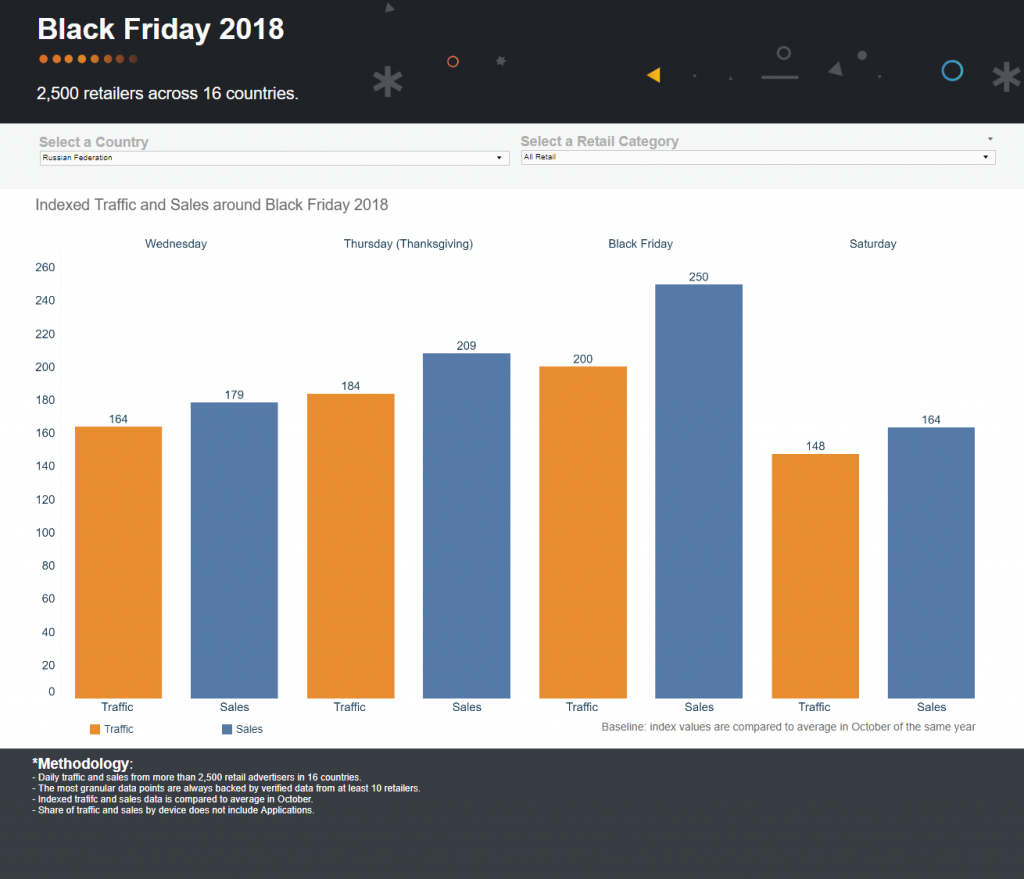Click the Thursday (Thanksgiving) column header
The width and height of the screenshot is (1024, 879).
tap(408, 244)
